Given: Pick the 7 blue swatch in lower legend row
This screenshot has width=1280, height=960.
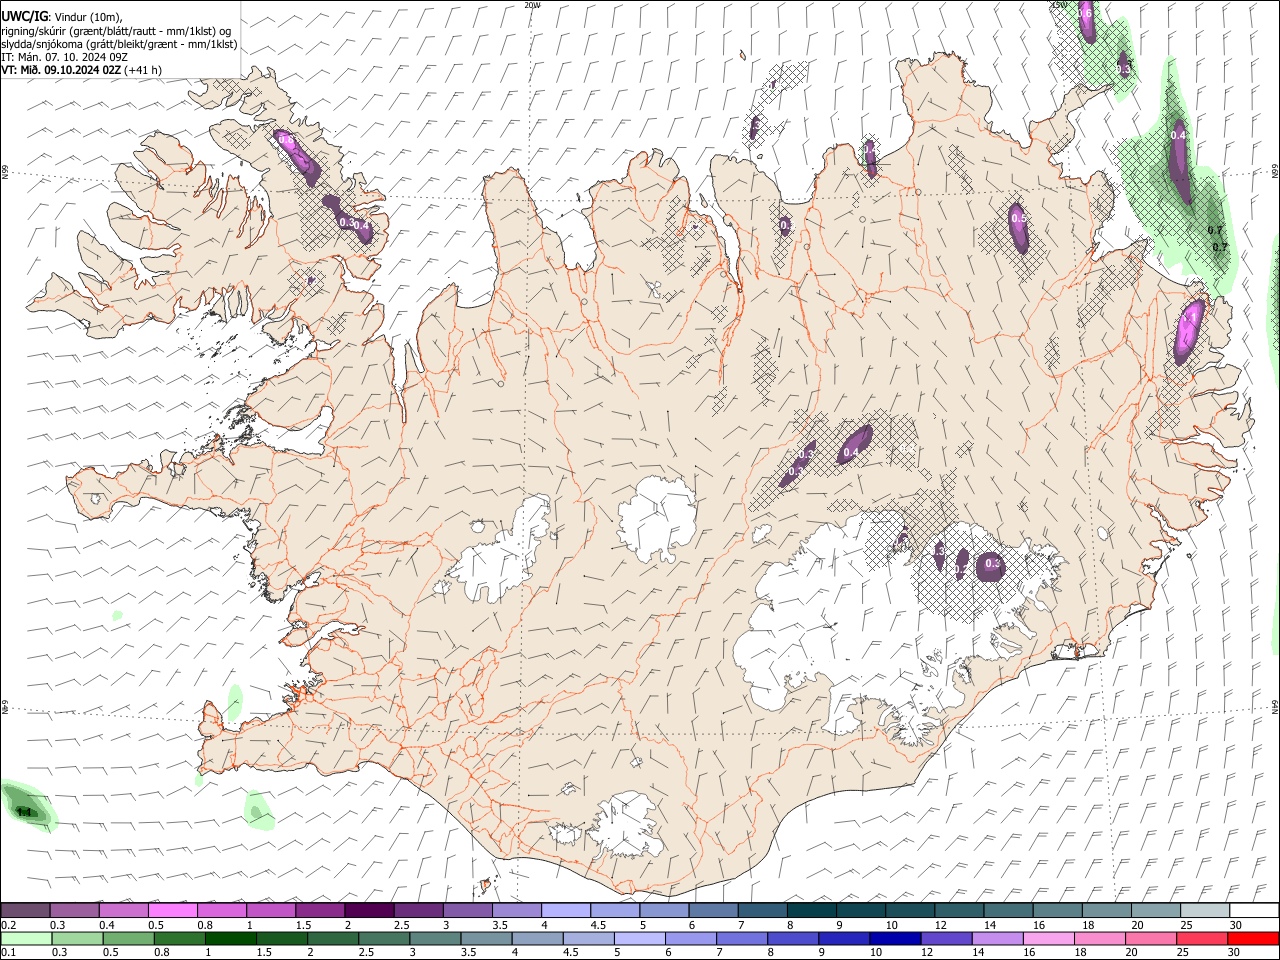Looking at the screenshot, I should (742, 938).
